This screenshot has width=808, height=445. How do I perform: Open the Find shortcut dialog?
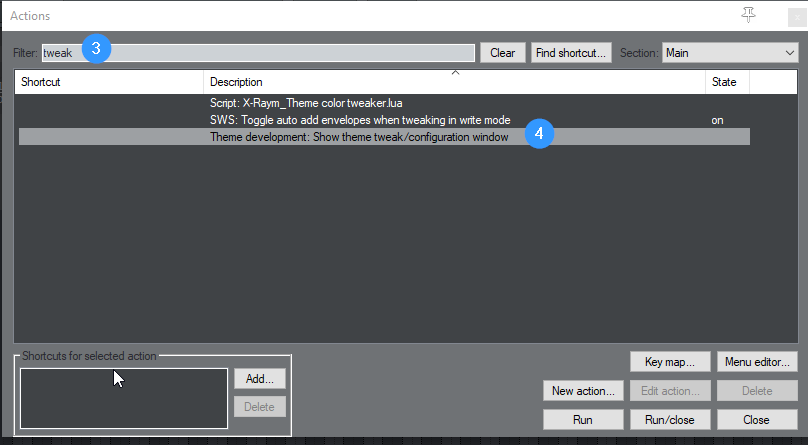[x=571, y=53]
